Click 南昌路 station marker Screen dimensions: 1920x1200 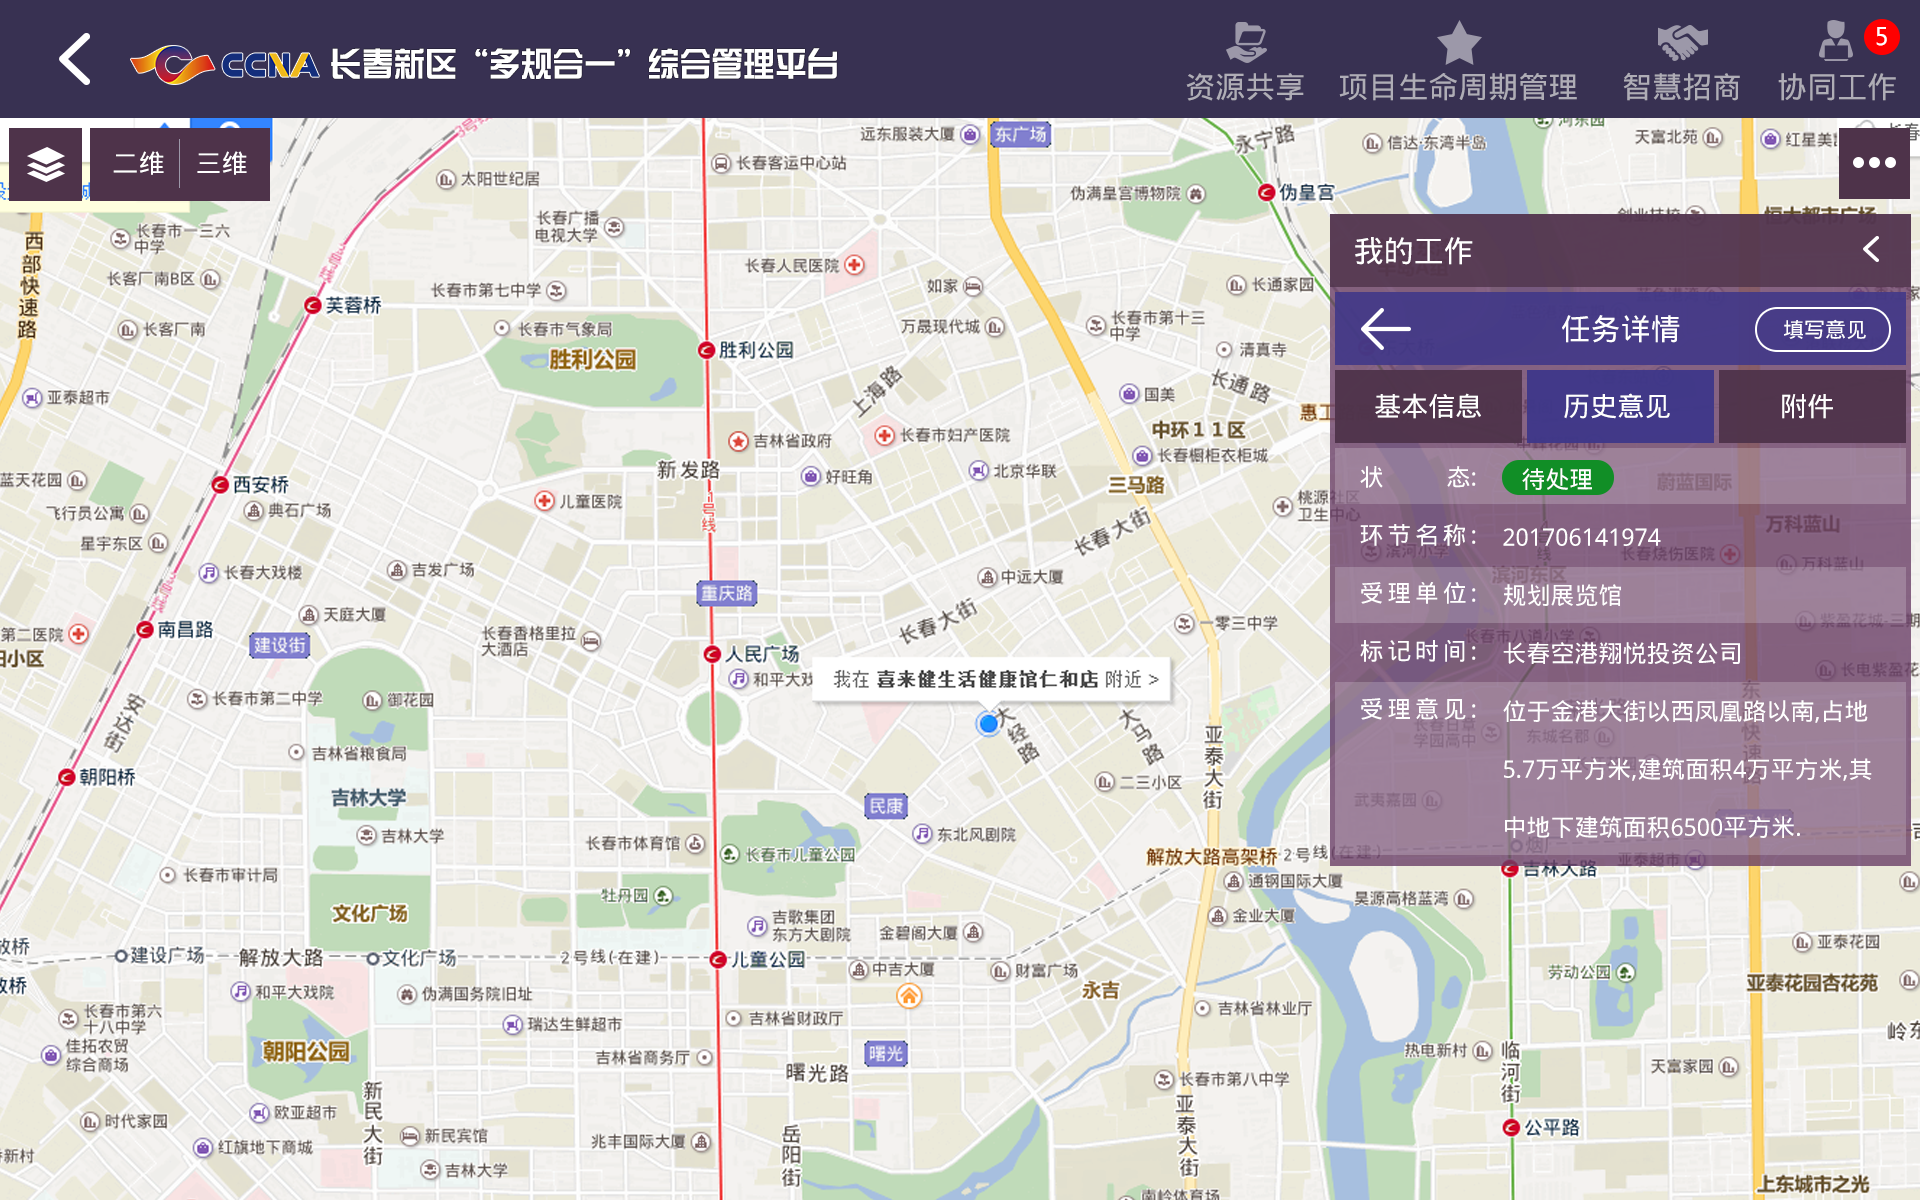[145, 629]
